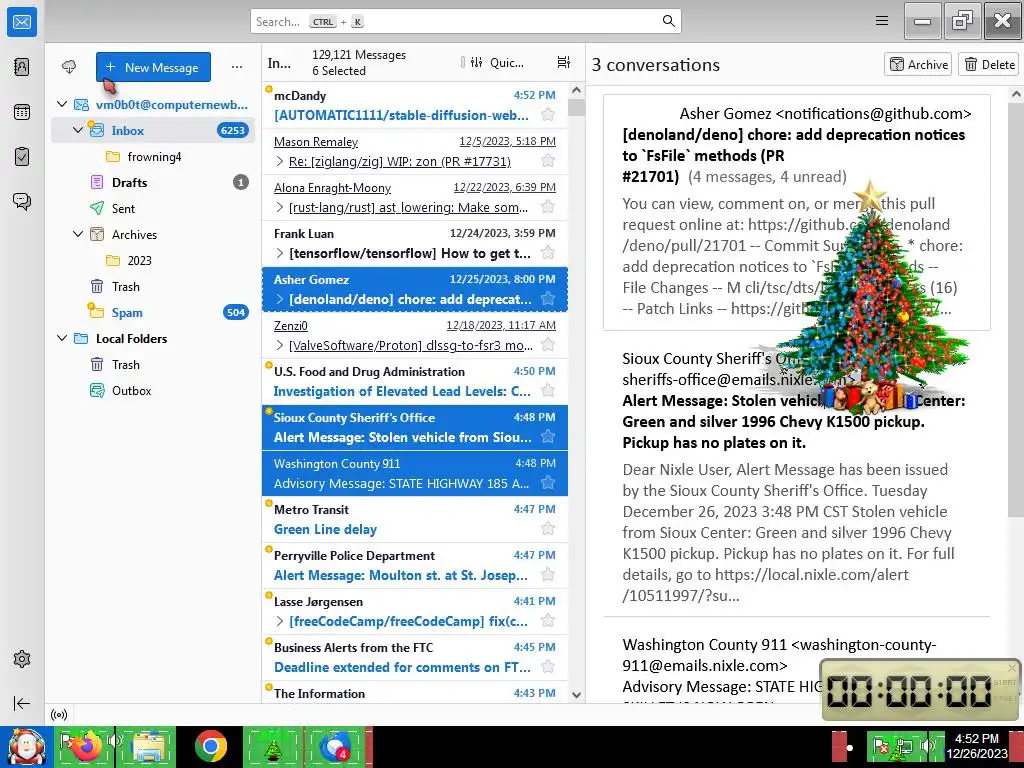Expand the ValveSoftware/Proton thread

(x=280, y=345)
